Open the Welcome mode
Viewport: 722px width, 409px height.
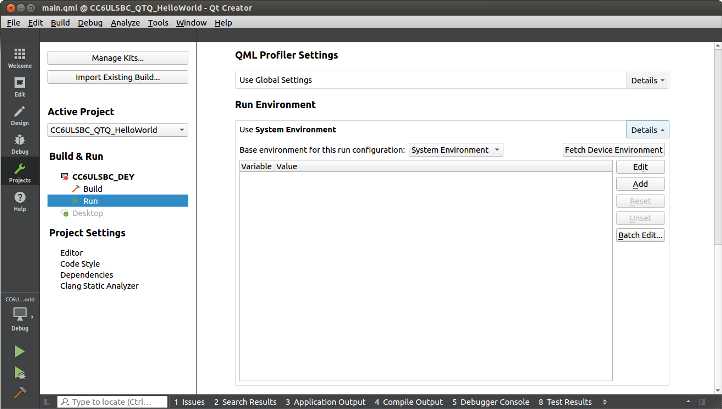point(20,58)
